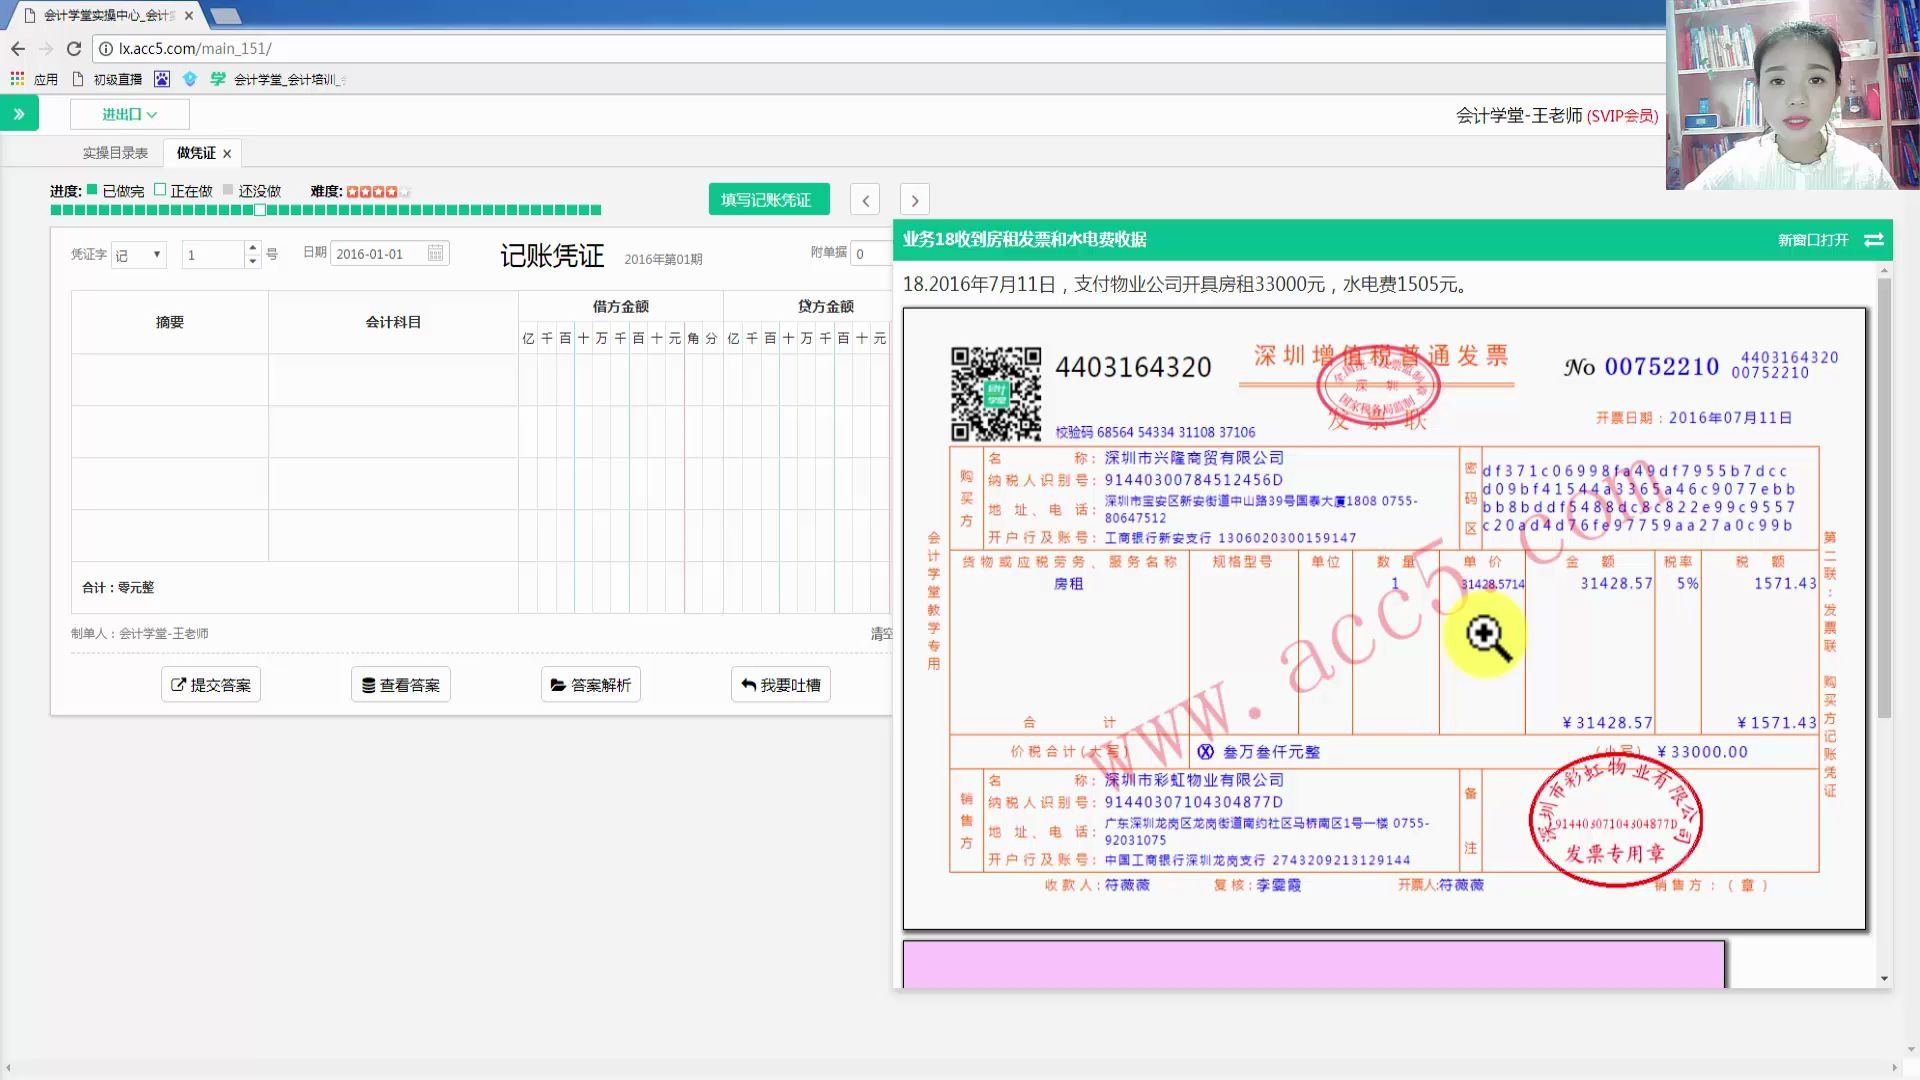Switch to 实操目录表 tab
Viewport: 1920px width, 1080px height.
tap(115, 153)
